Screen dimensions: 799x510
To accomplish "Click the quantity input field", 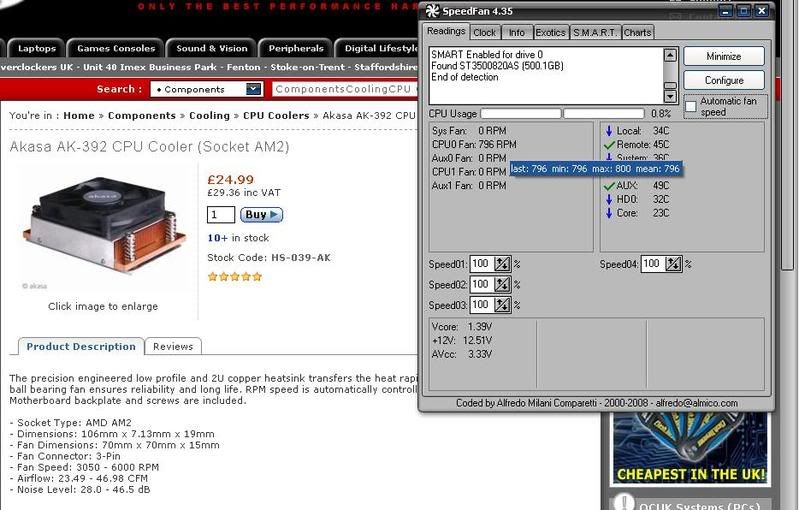I will [x=221, y=214].
